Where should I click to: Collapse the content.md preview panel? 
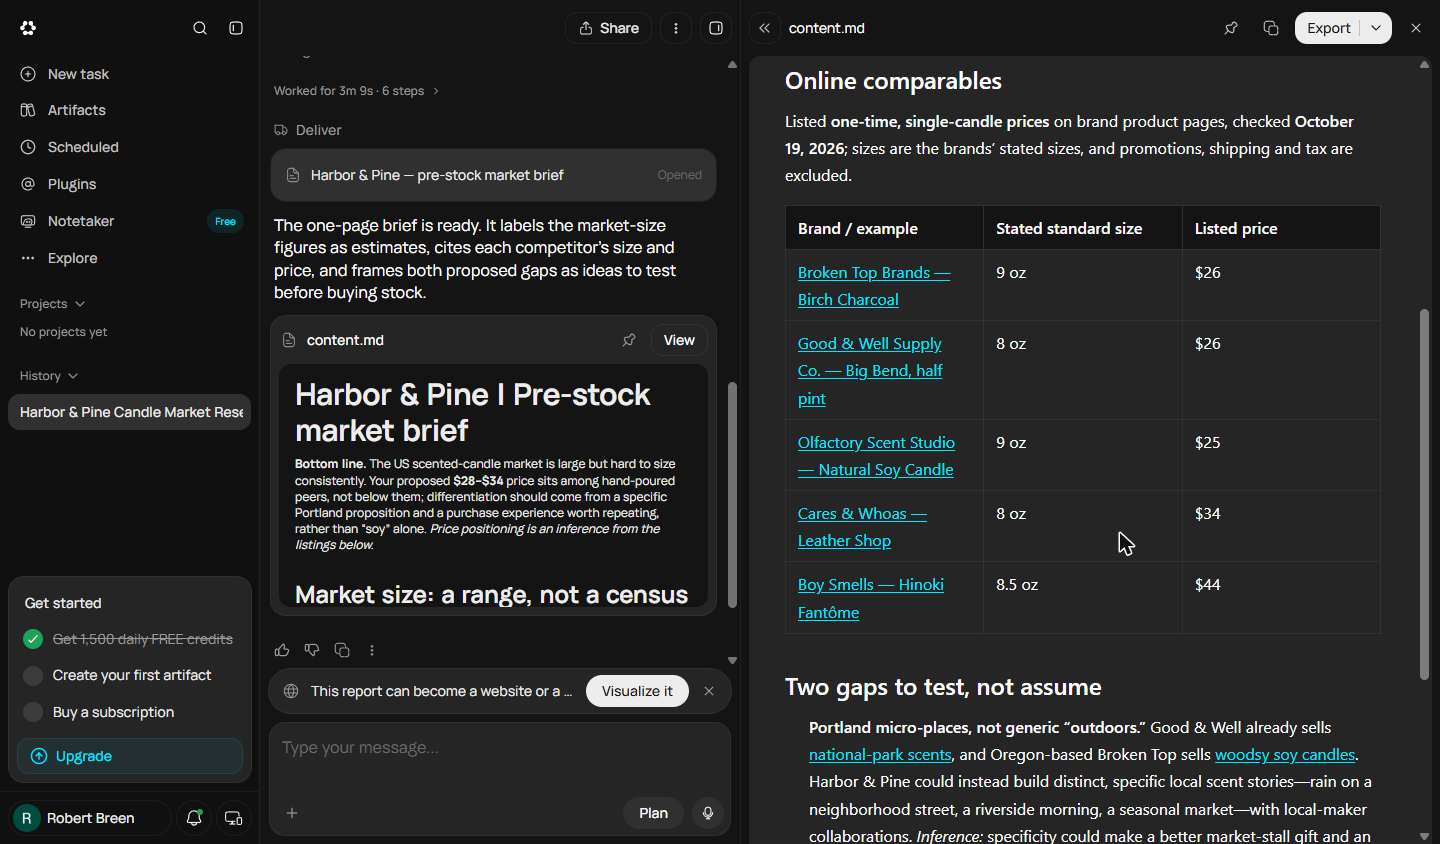click(765, 28)
